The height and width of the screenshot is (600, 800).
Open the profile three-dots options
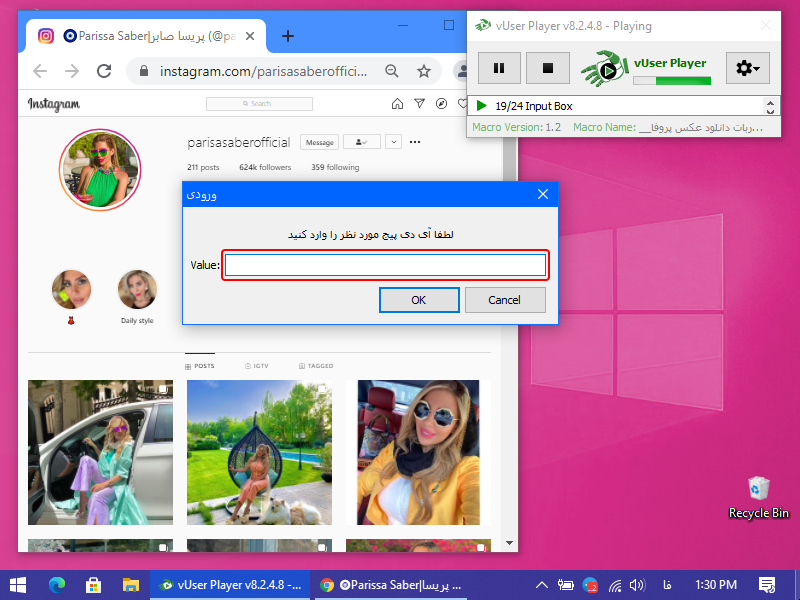[415, 142]
